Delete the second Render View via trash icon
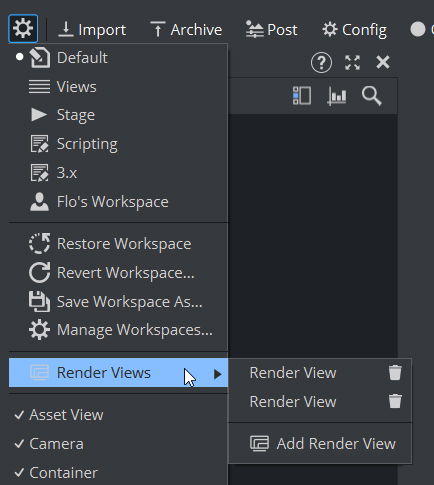434x485 pixels. 395,401
